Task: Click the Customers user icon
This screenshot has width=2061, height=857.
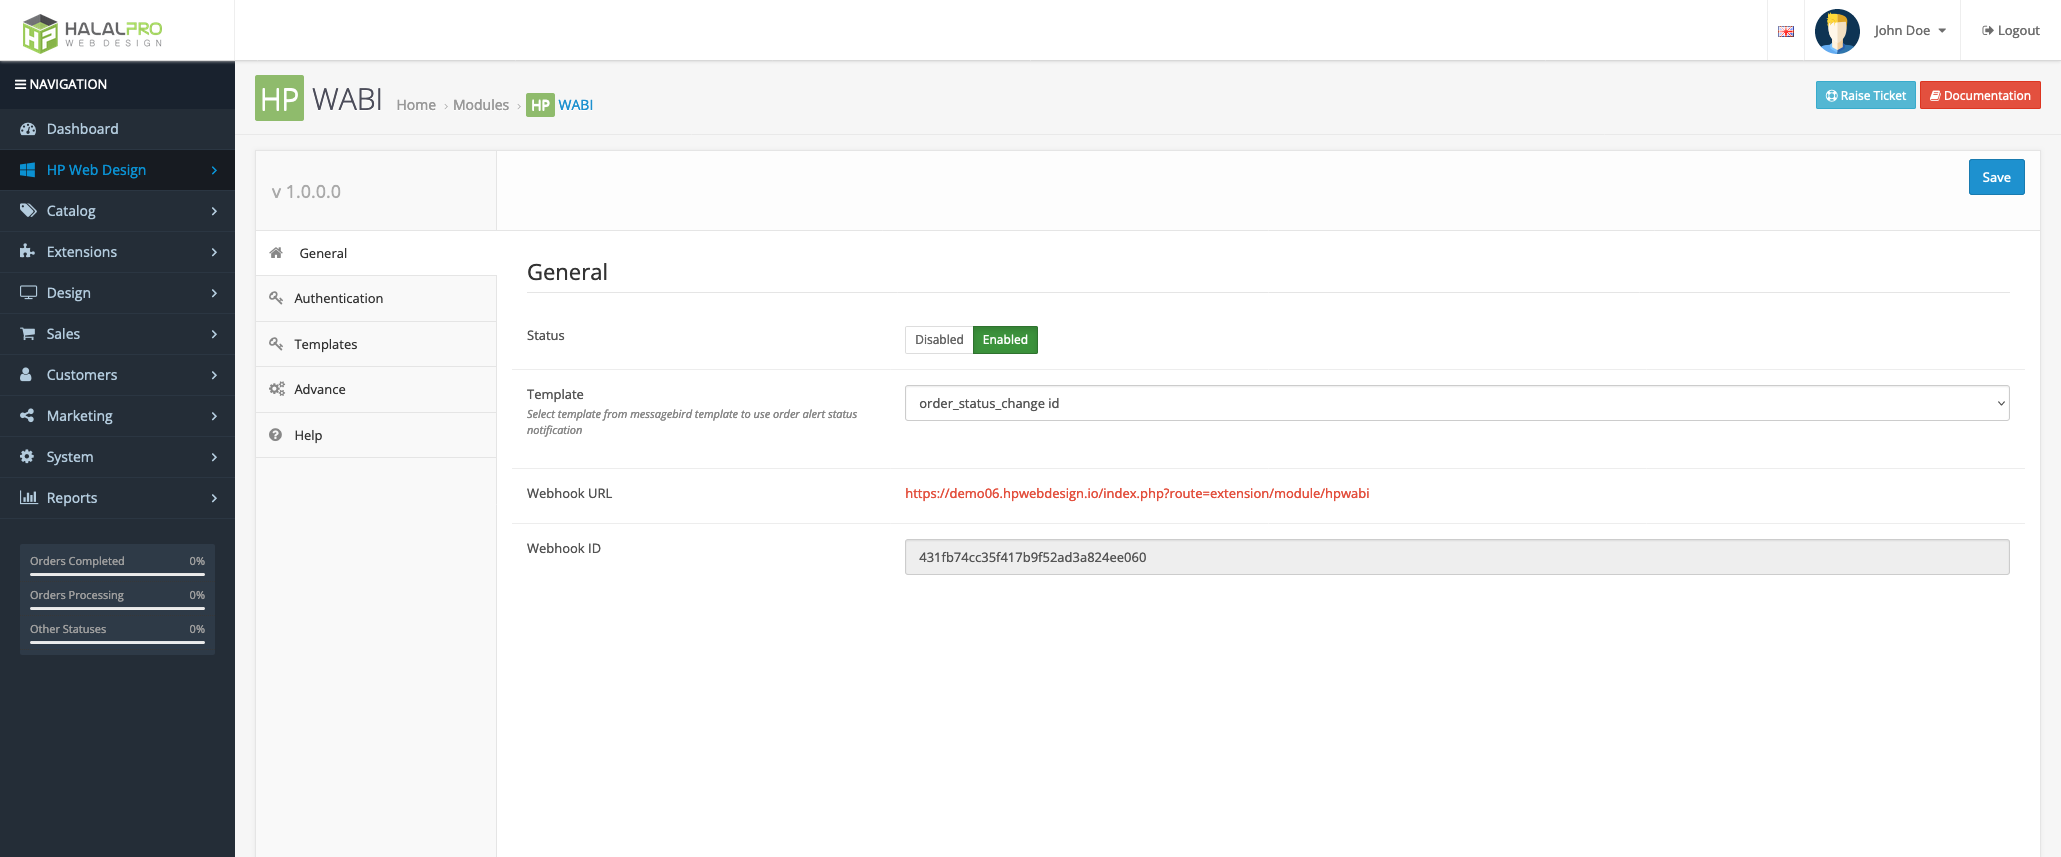Action: point(26,375)
